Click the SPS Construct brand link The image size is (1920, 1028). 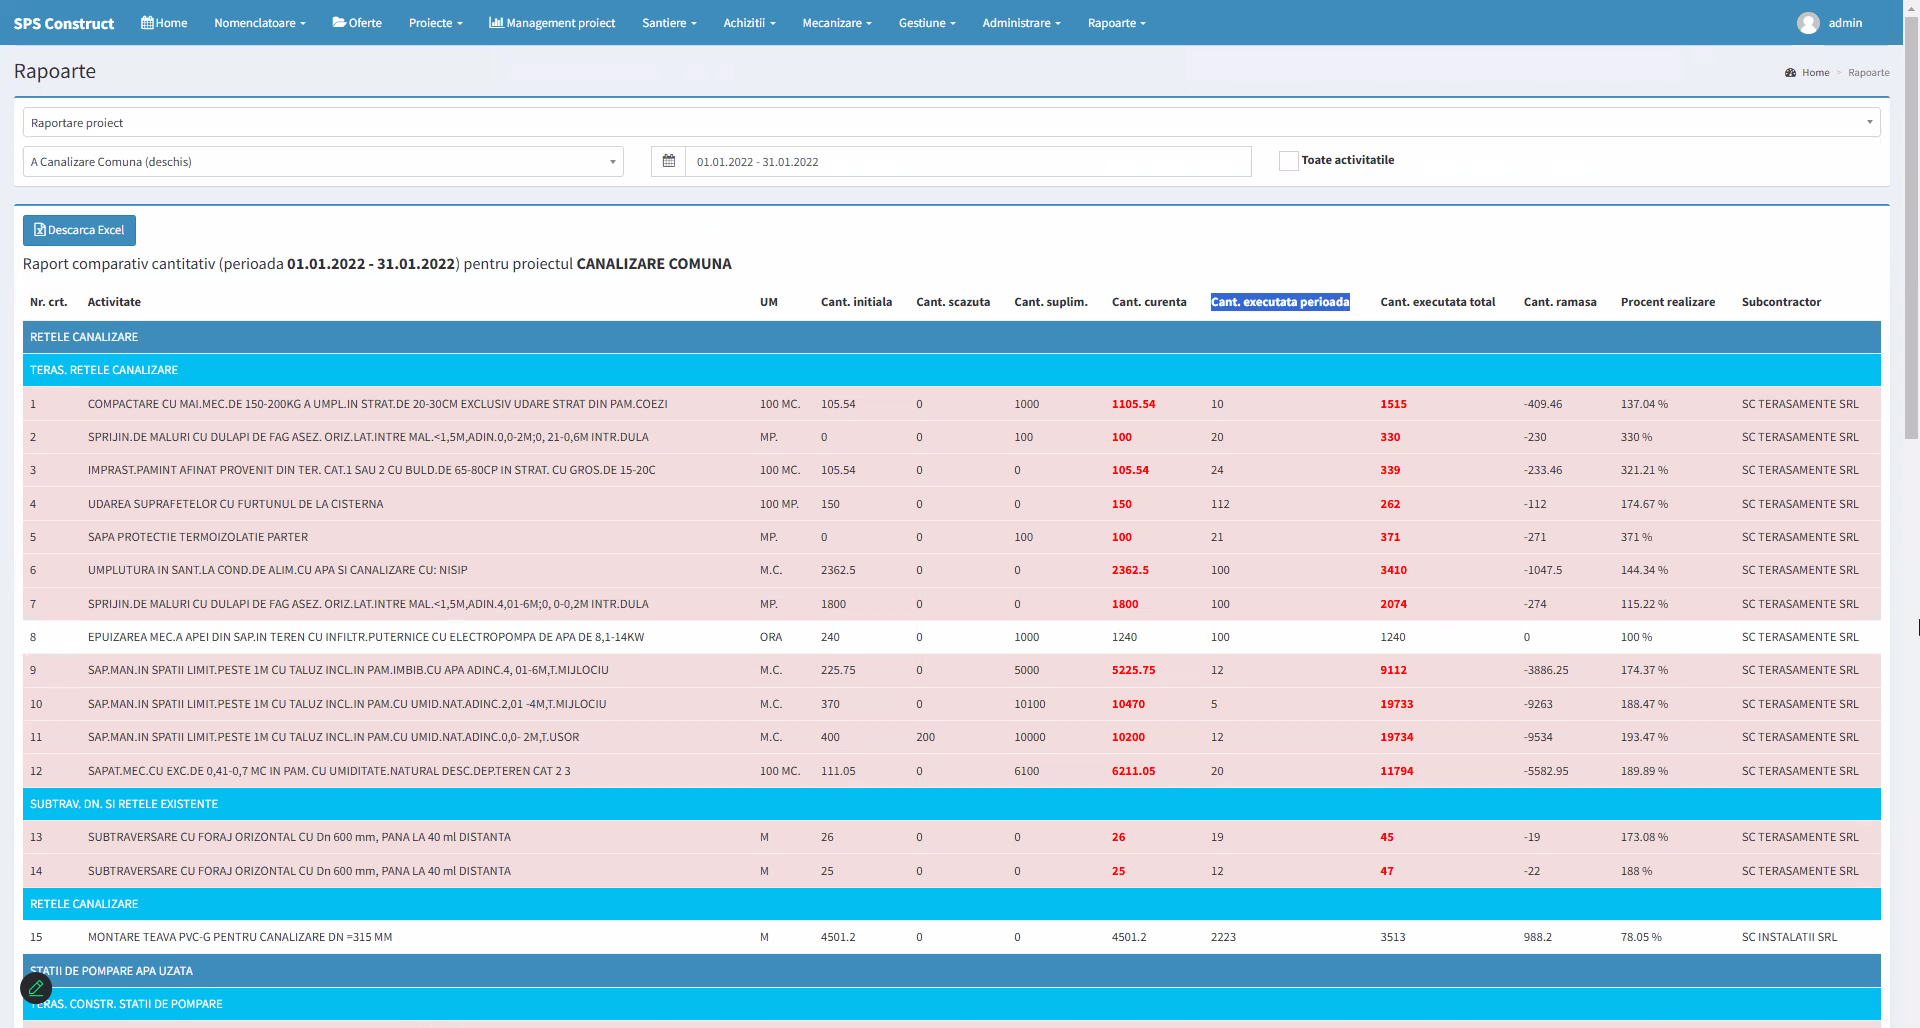click(x=64, y=23)
